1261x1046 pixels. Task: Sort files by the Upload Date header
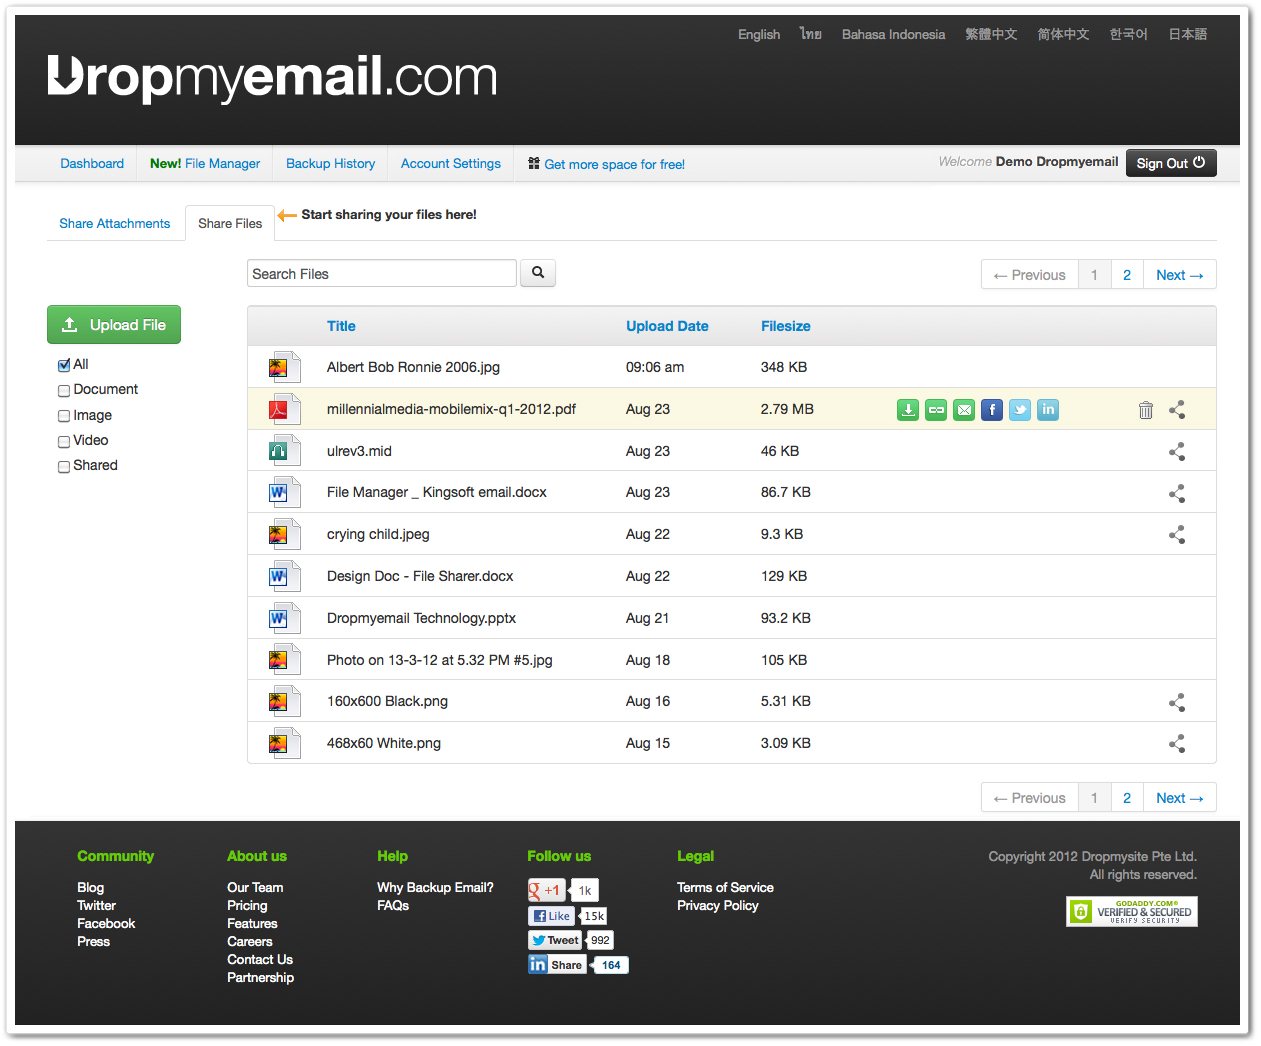(667, 326)
